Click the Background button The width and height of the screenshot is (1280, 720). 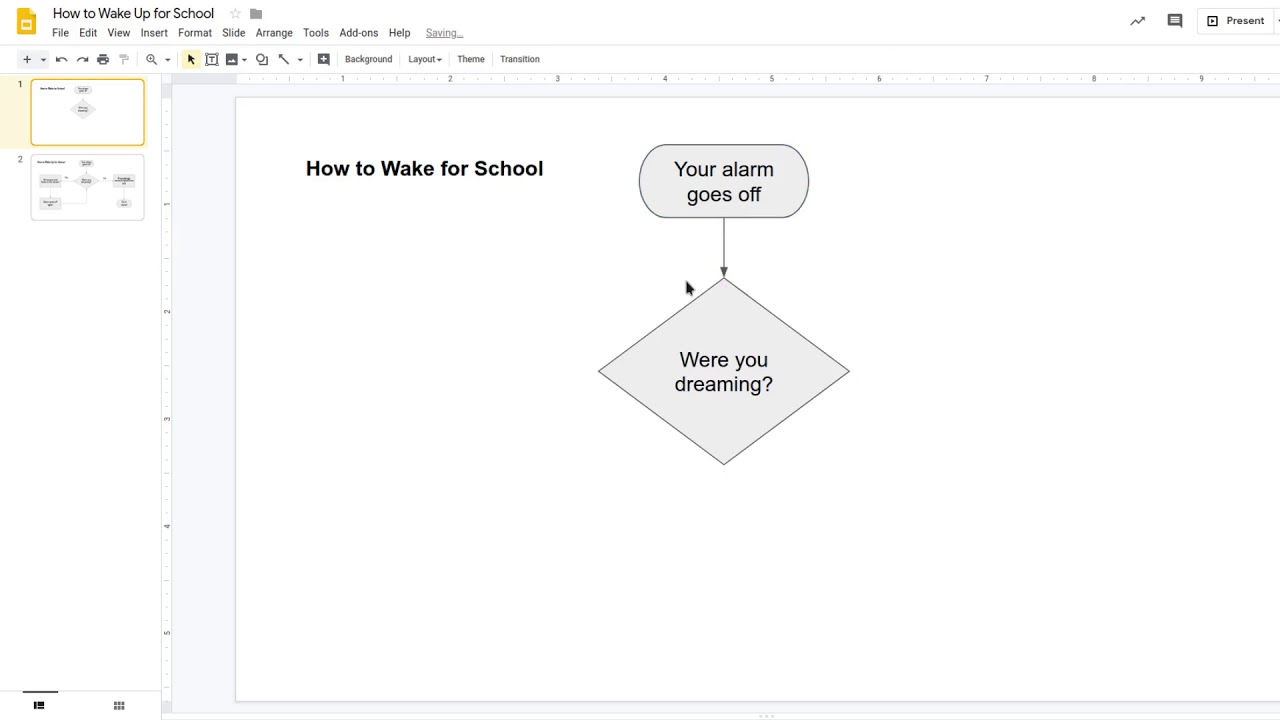(x=368, y=59)
